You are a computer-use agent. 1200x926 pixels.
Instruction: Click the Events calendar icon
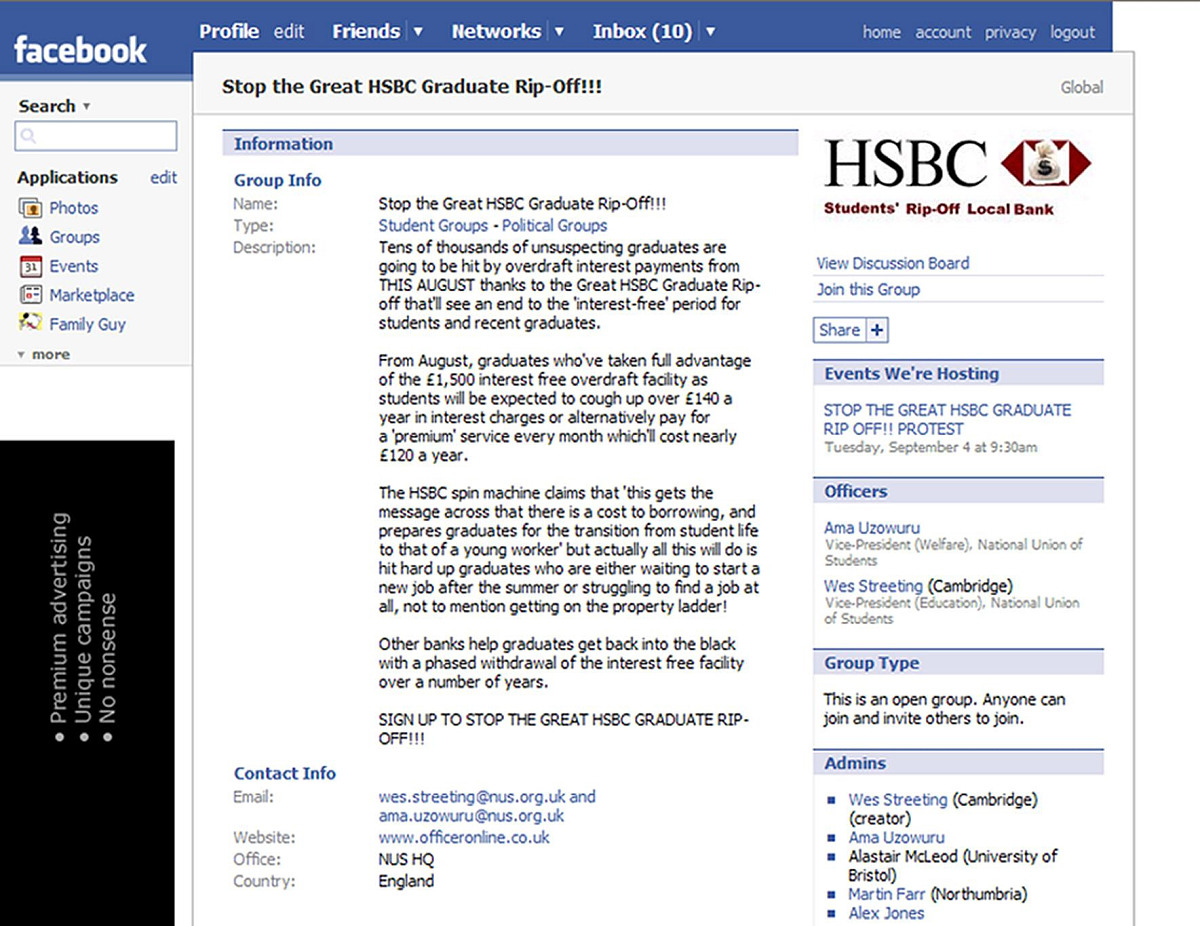click(30, 266)
